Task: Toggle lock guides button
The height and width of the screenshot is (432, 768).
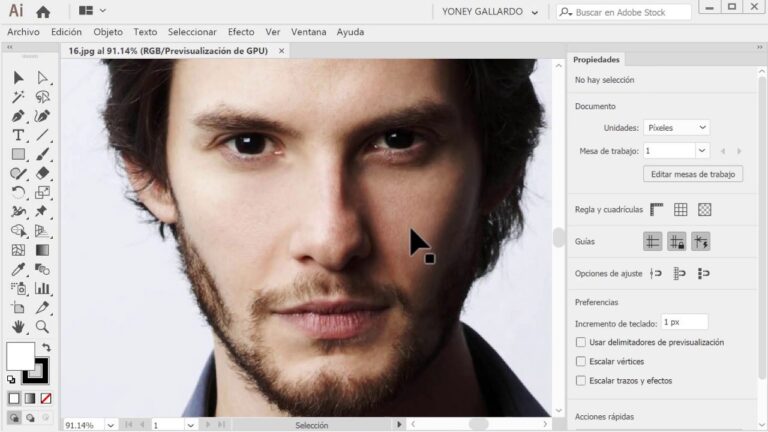Action: click(676, 241)
